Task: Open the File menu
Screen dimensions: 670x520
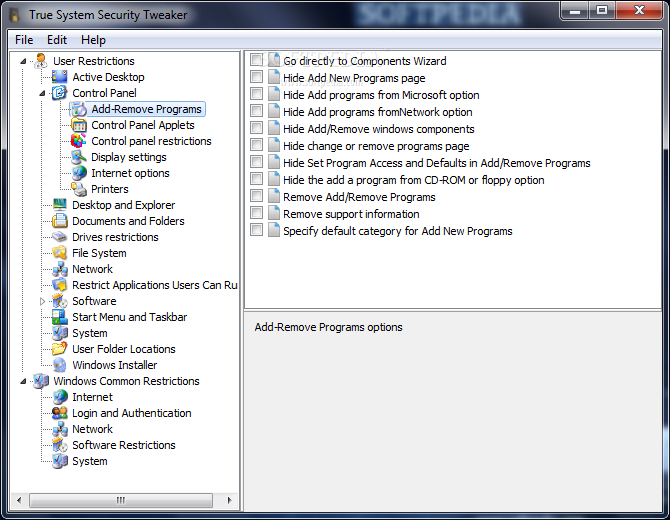Action: tap(24, 40)
